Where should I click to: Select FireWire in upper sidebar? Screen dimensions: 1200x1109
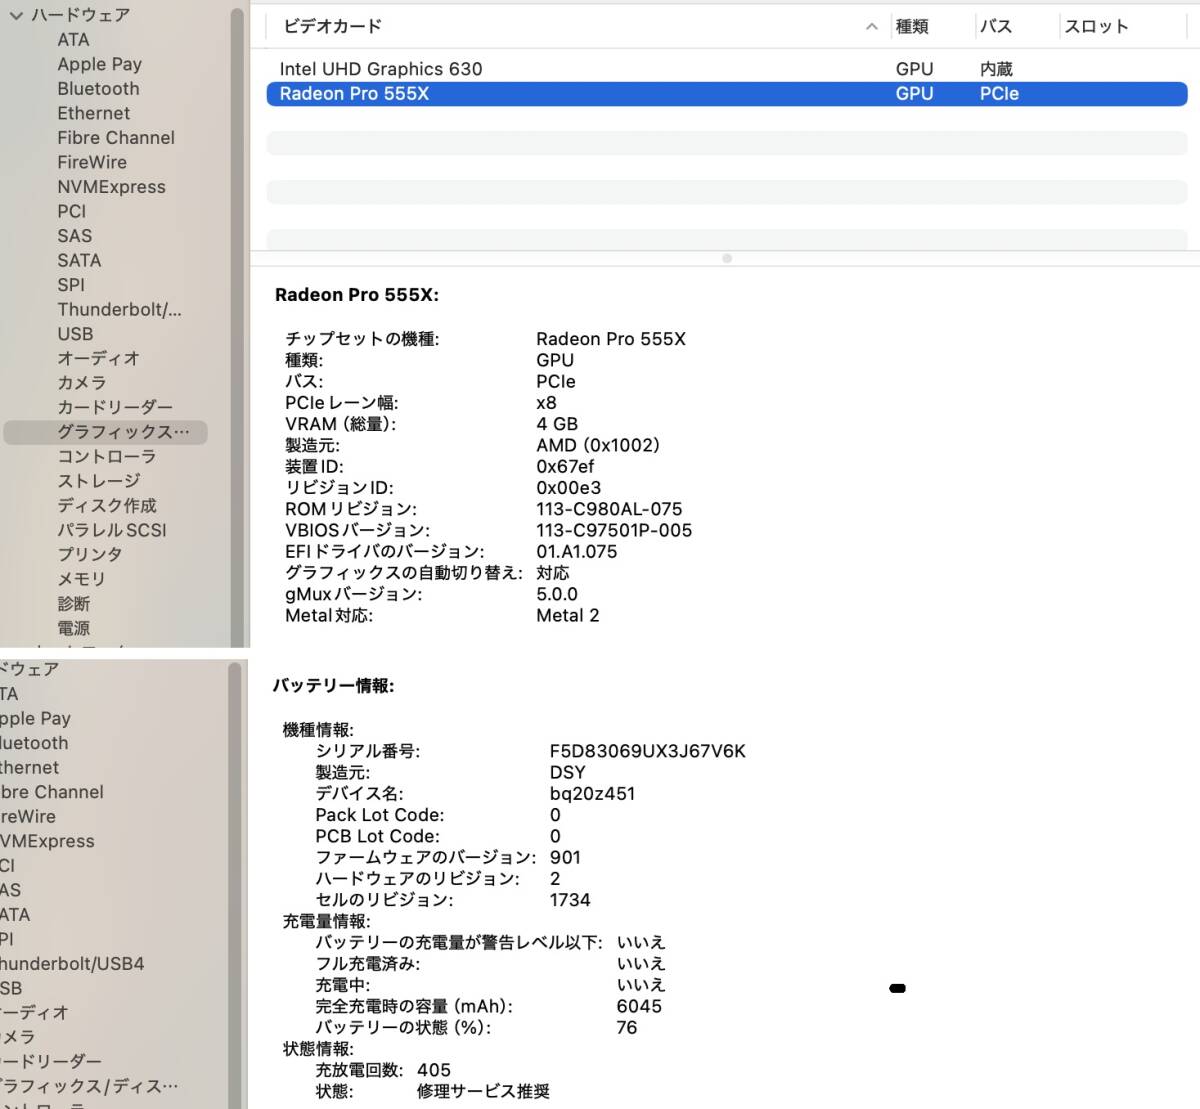pos(92,162)
